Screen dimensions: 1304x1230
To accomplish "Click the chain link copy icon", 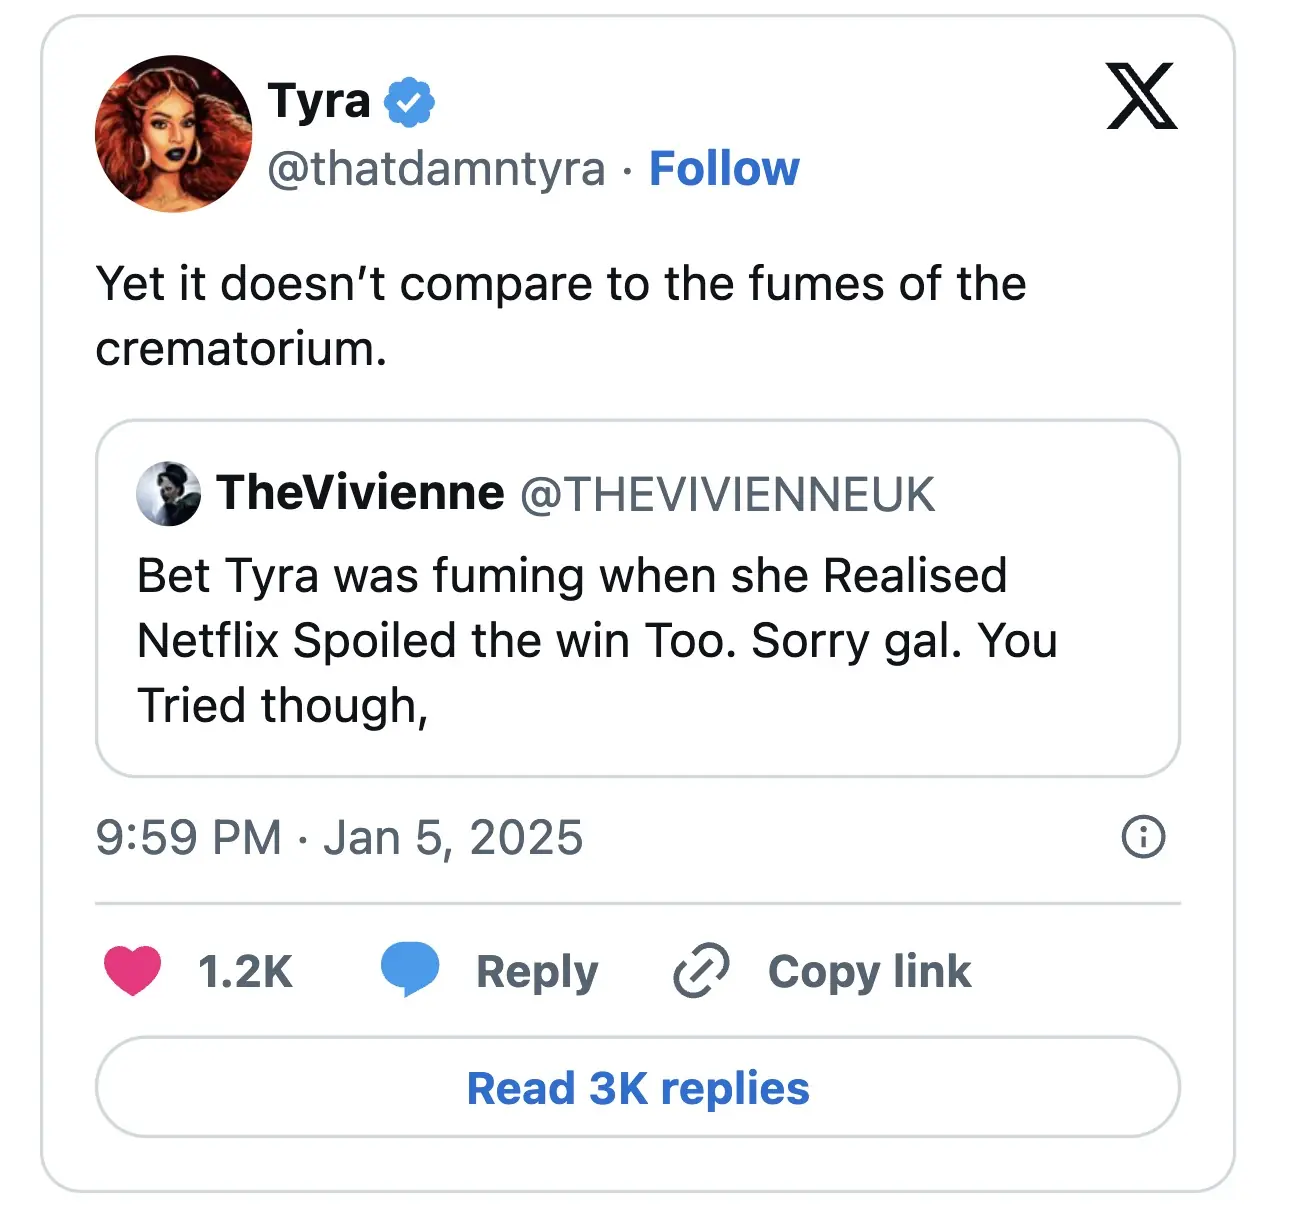I will tap(701, 970).
